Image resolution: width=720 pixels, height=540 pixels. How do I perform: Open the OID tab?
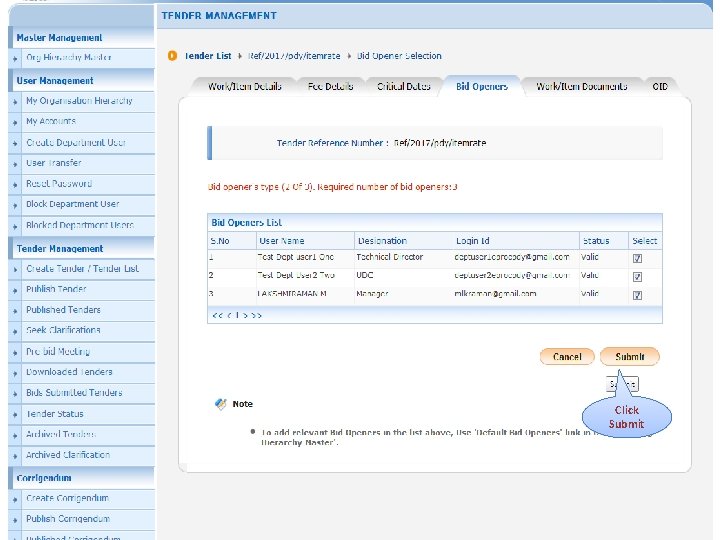(660, 86)
